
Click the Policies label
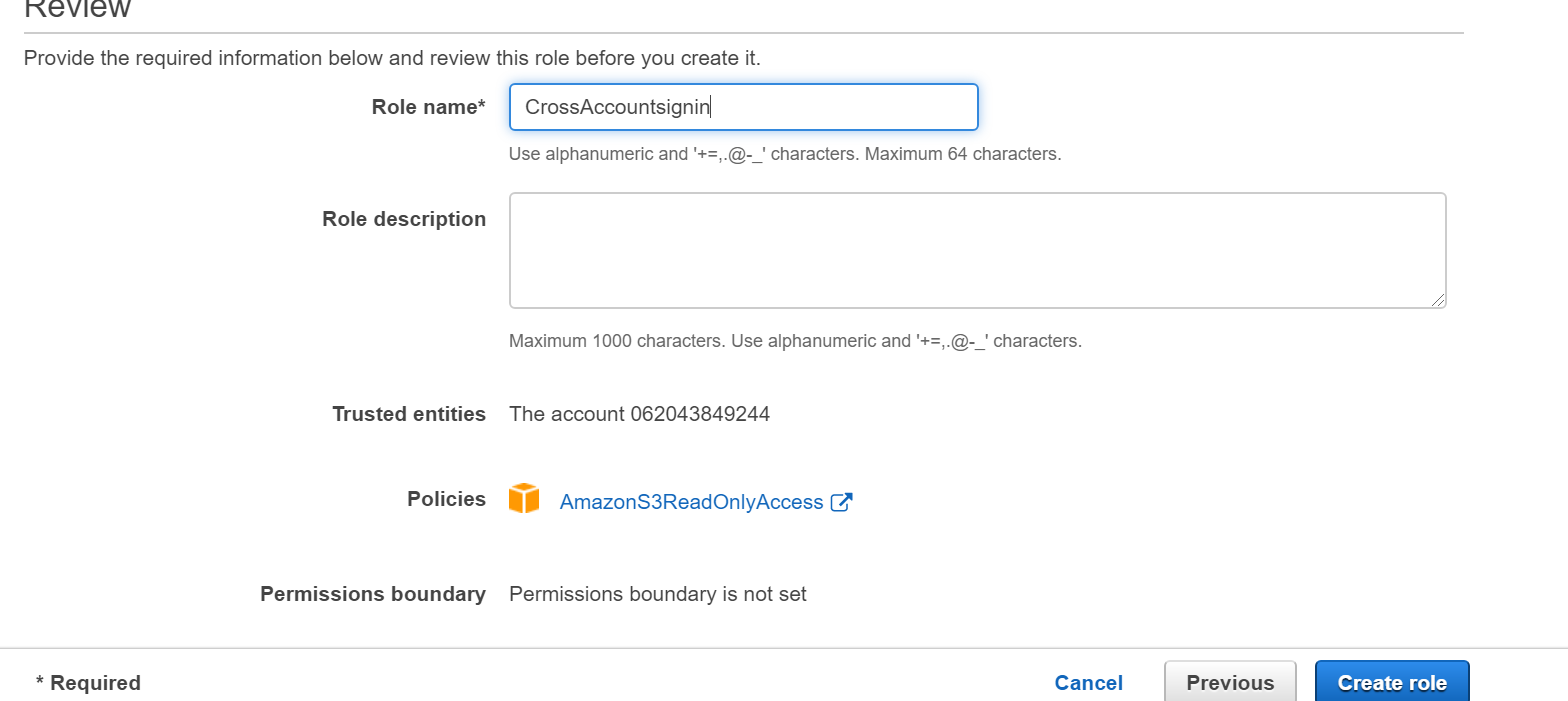coord(446,499)
